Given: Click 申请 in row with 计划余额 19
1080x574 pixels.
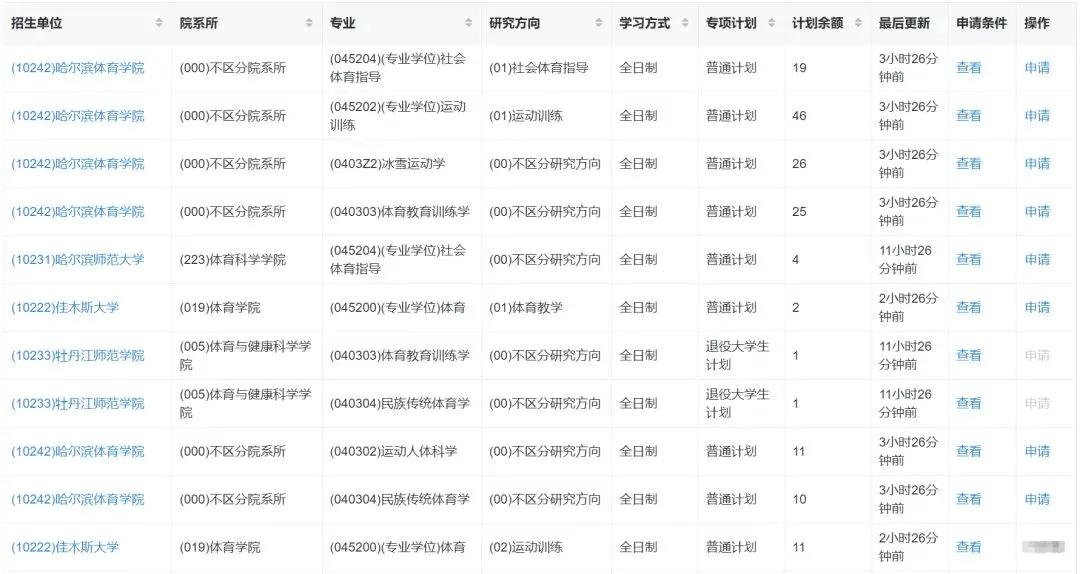Looking at the screenshot, I should [1037, 68].
